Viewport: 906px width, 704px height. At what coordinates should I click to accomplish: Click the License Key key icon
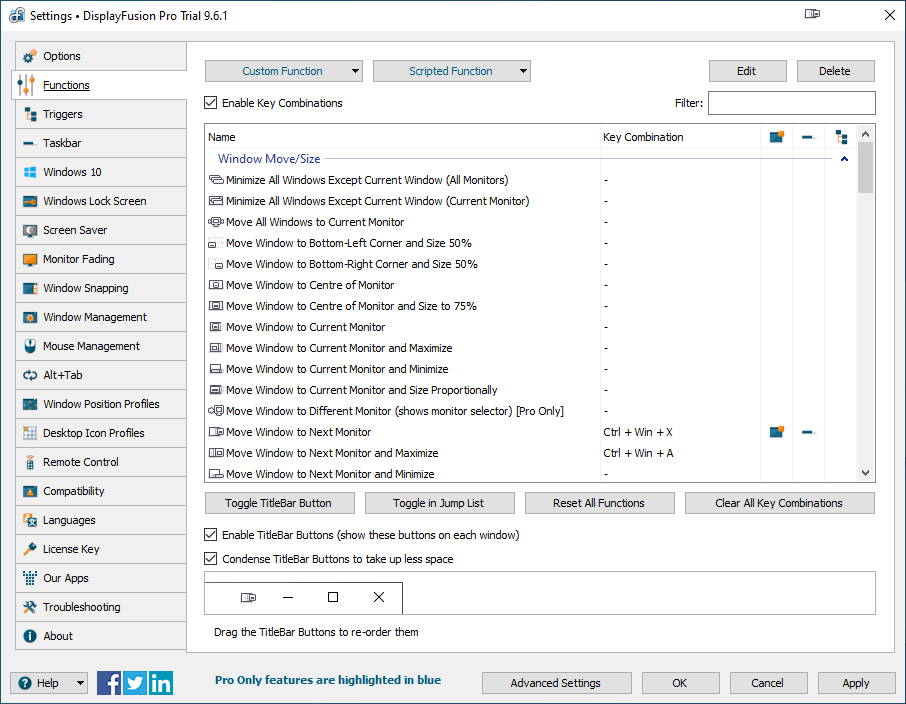[30, 549]
